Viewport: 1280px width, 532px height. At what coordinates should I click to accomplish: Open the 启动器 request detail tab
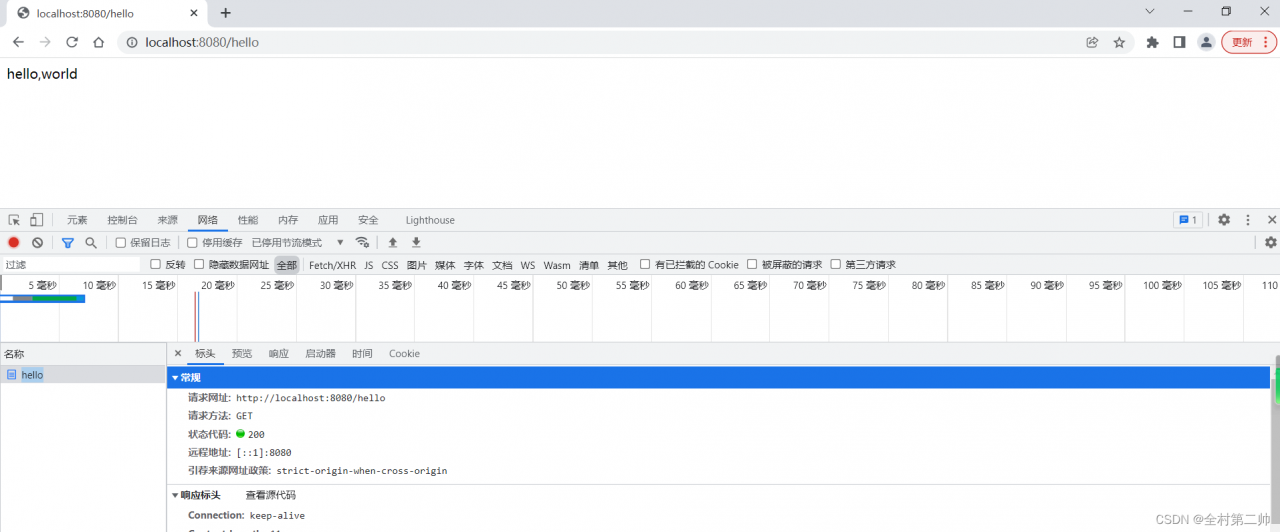tap(321, 354)
